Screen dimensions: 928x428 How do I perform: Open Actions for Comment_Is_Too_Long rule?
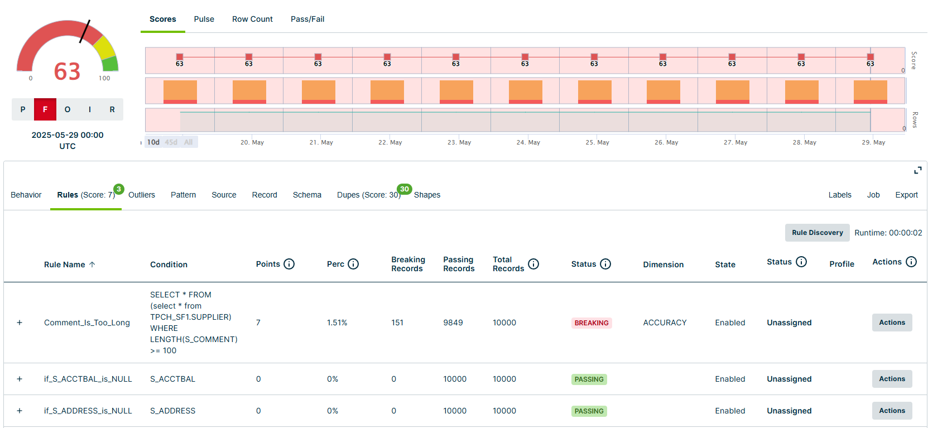[891, 323]
